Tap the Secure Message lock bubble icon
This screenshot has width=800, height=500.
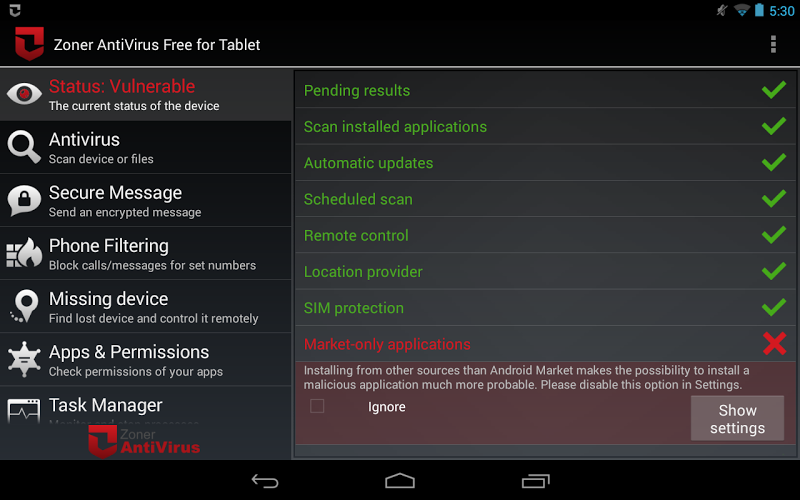click(24, 200)
